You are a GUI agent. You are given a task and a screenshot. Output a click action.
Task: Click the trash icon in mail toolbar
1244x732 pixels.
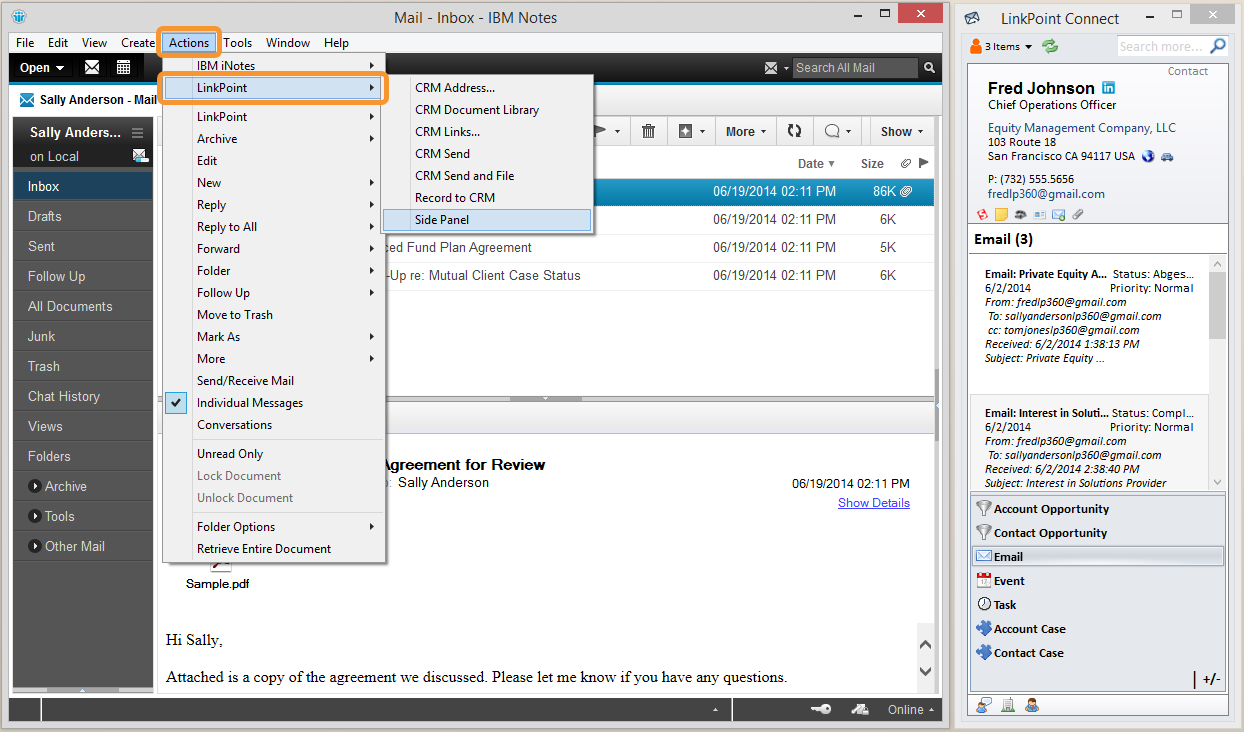[x=648, y=131]
